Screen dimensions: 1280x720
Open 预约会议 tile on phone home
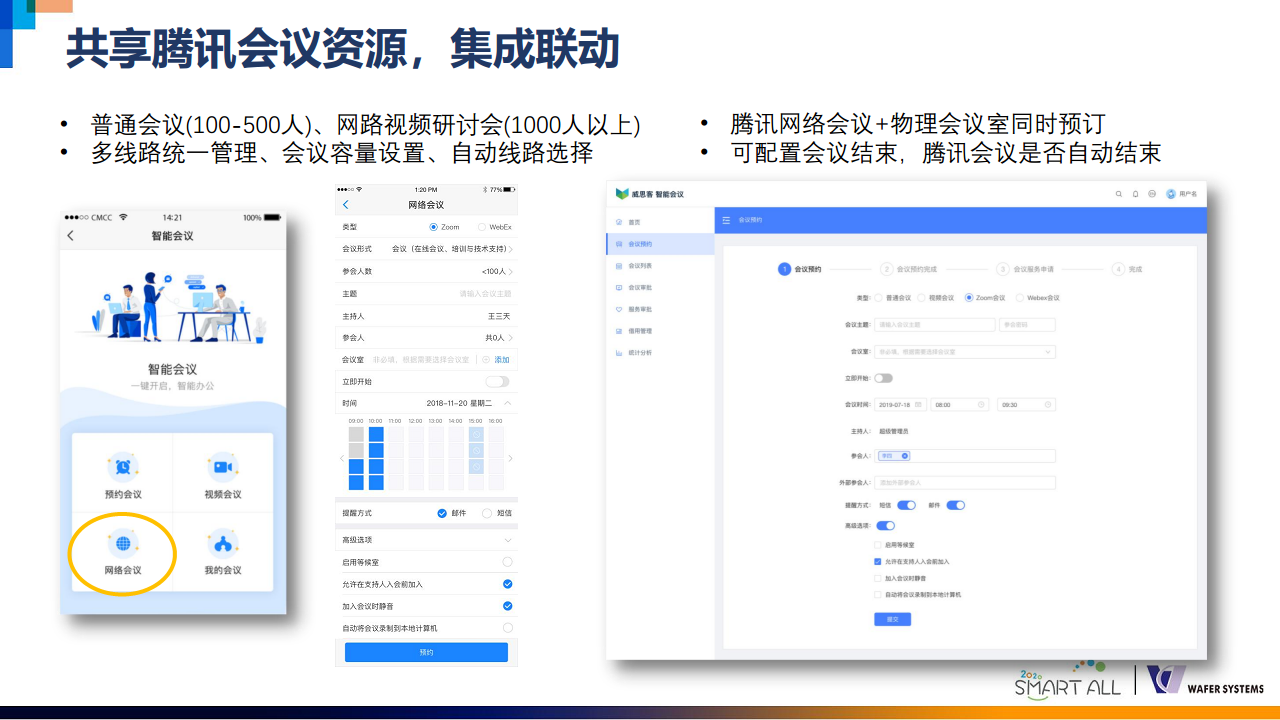pyautogui.click(x=123, y=475)
